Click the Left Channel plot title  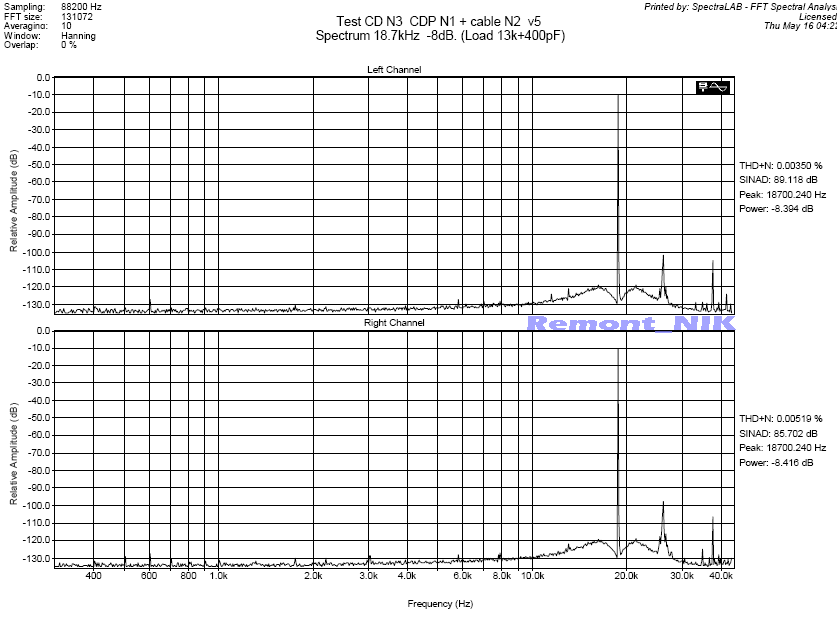point(393,70)
